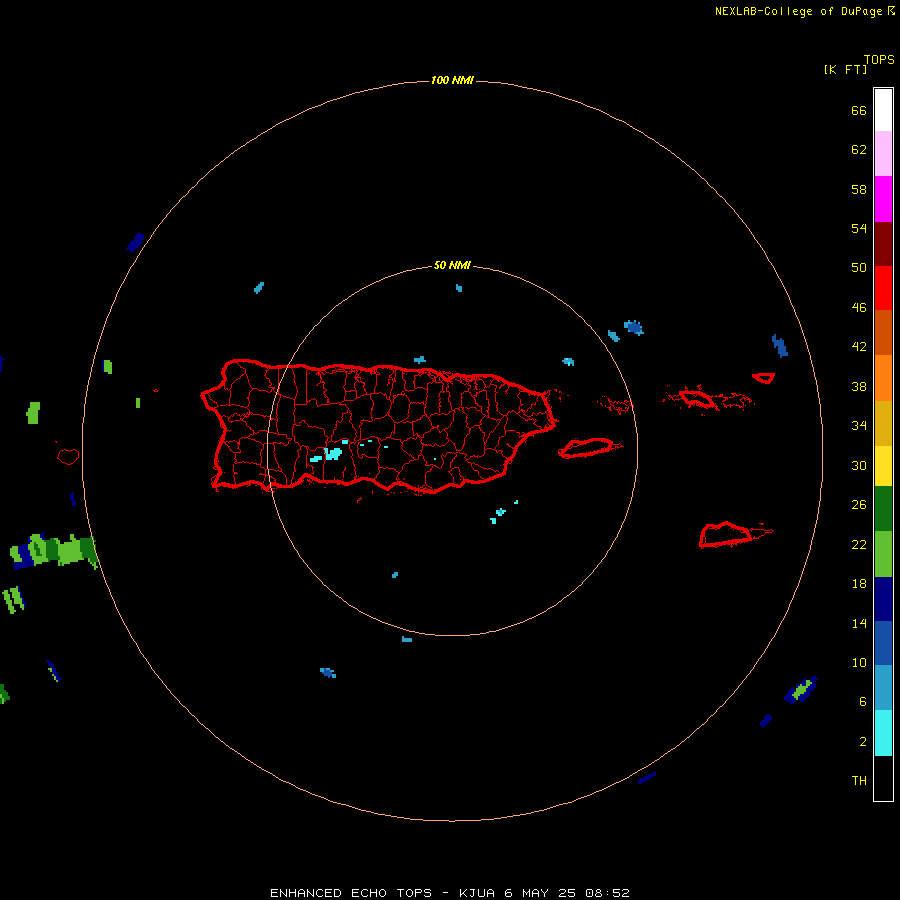Image resolution: width=900 pixels, height=900 pixels.
Task: Click the ENHANCED ECHO TOPS caption text
Action: [350, 893]
